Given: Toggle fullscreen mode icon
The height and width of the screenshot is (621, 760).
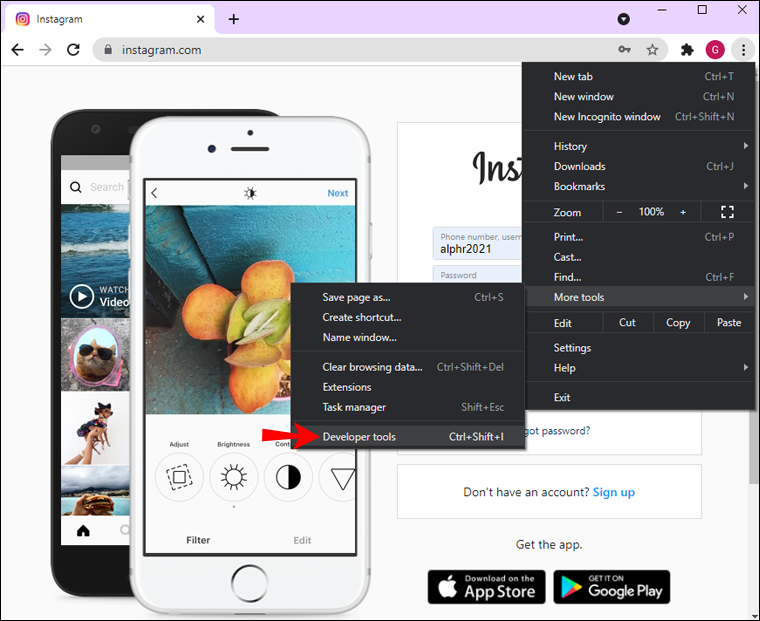Looking at the screenshot, I should [x=727, y=212].
